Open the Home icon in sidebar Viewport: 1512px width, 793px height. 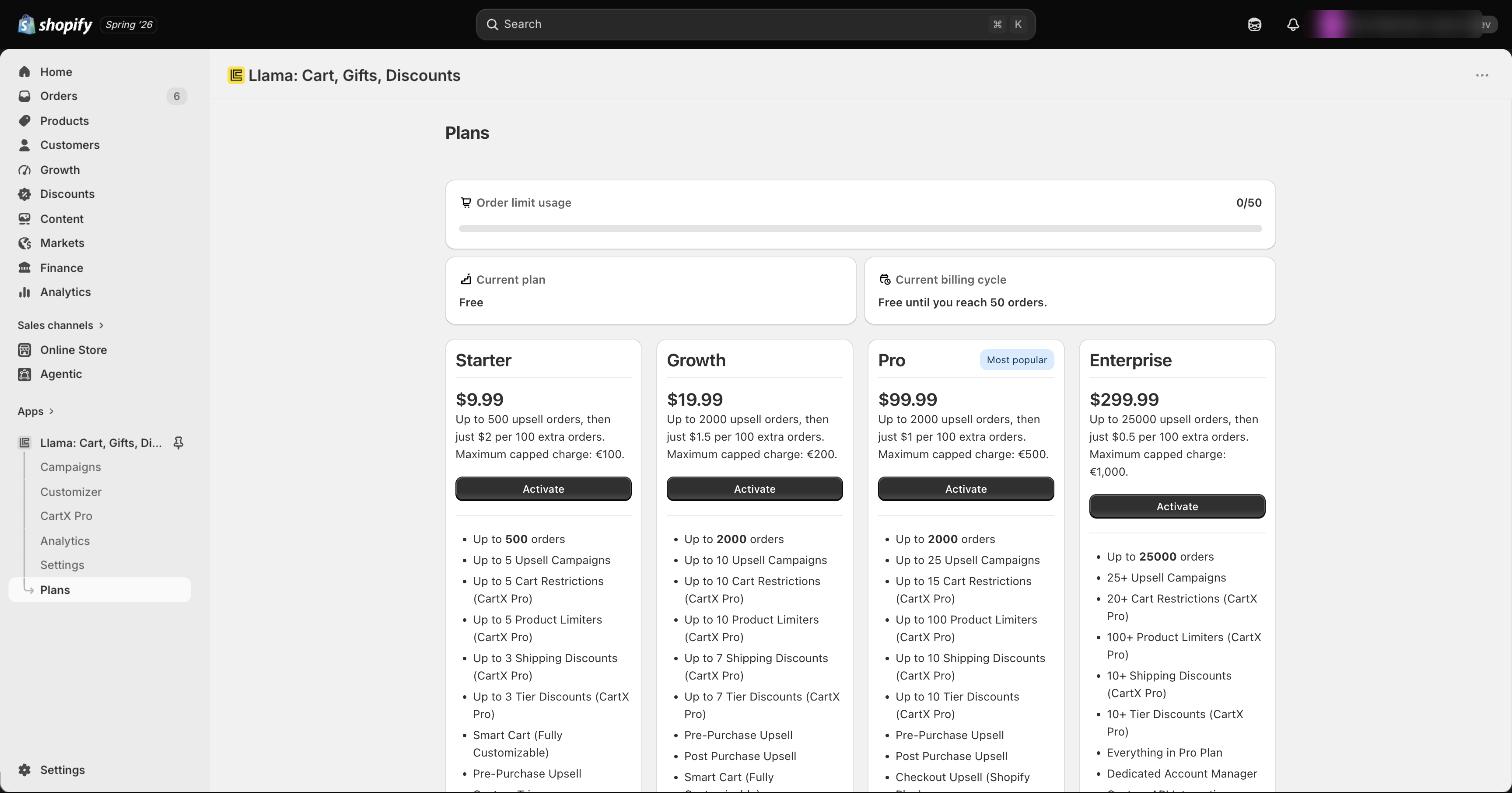(25, 72)
